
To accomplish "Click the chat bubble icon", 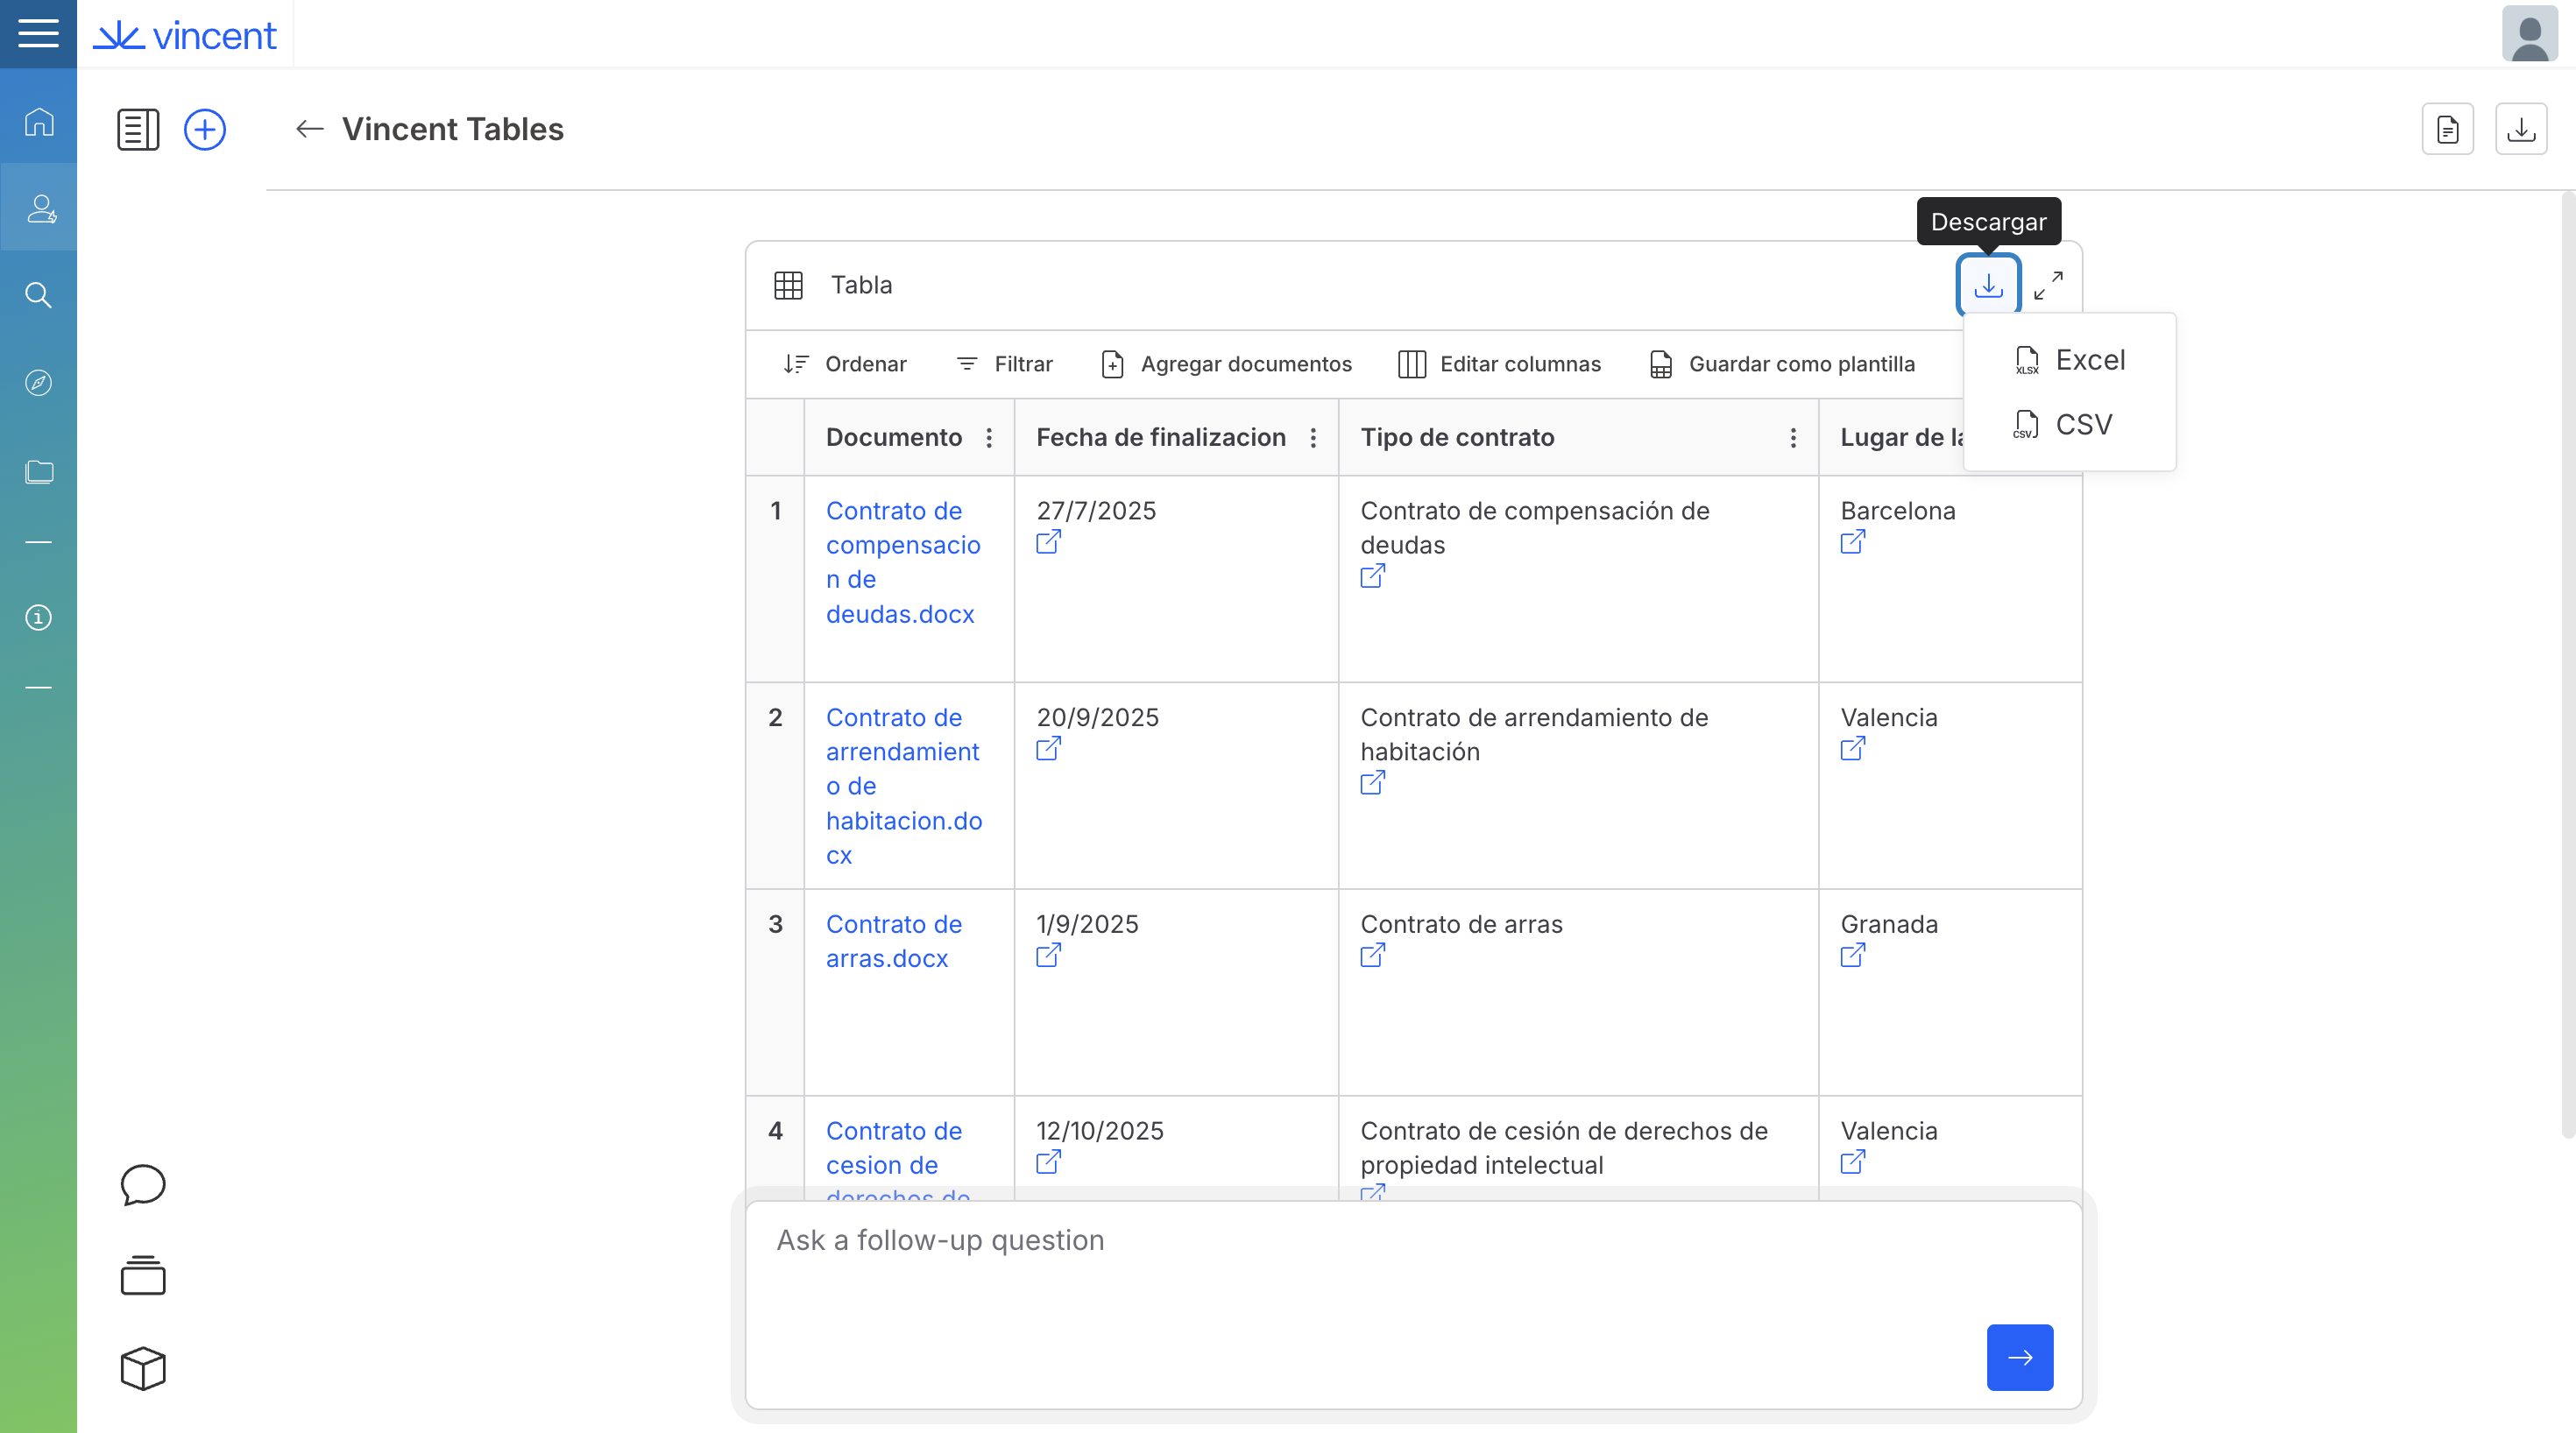I will [x=143, y=1185].
